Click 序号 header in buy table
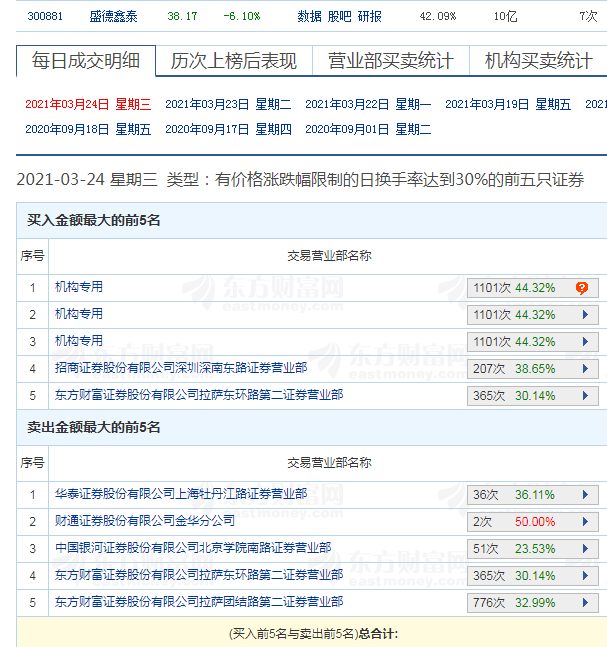The width and height of the screenshot is (607, 647). [x=32, y=256]
